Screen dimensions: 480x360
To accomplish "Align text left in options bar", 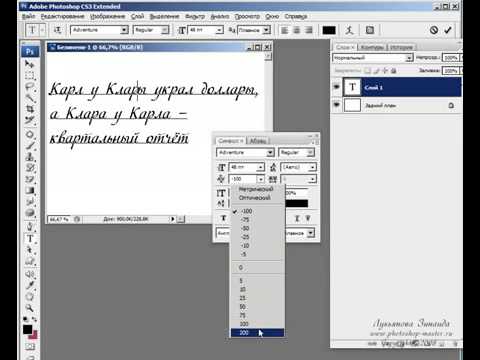I will (284, 30).
